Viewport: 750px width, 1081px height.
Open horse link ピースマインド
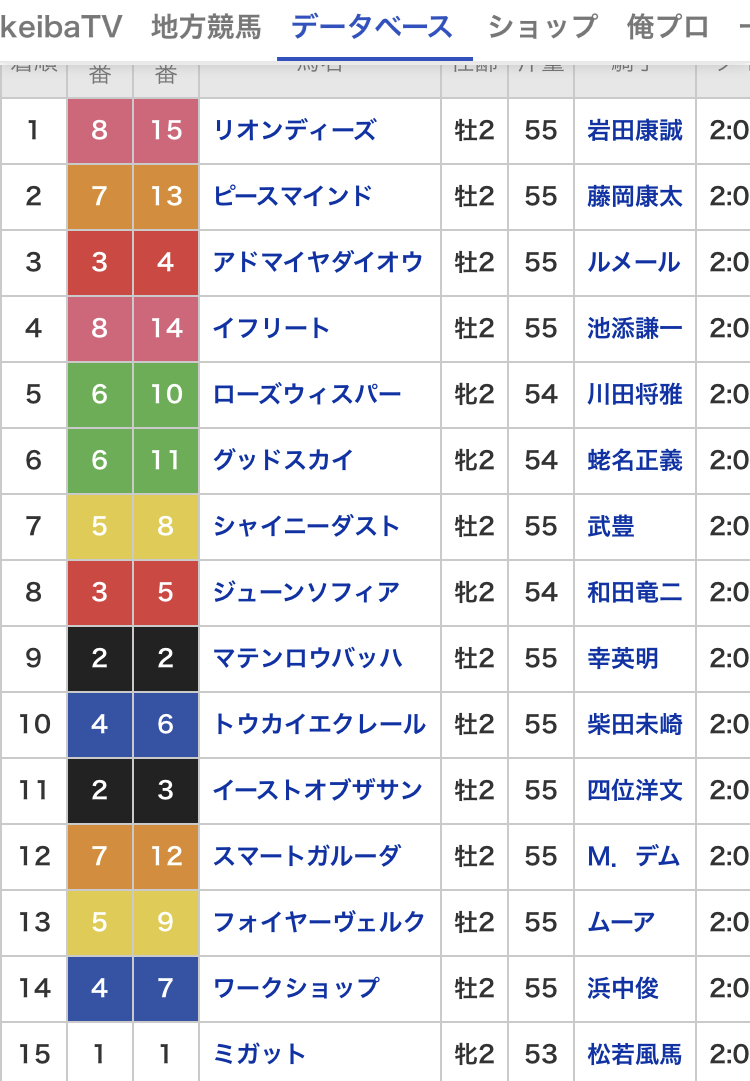[x=292, y=196]
